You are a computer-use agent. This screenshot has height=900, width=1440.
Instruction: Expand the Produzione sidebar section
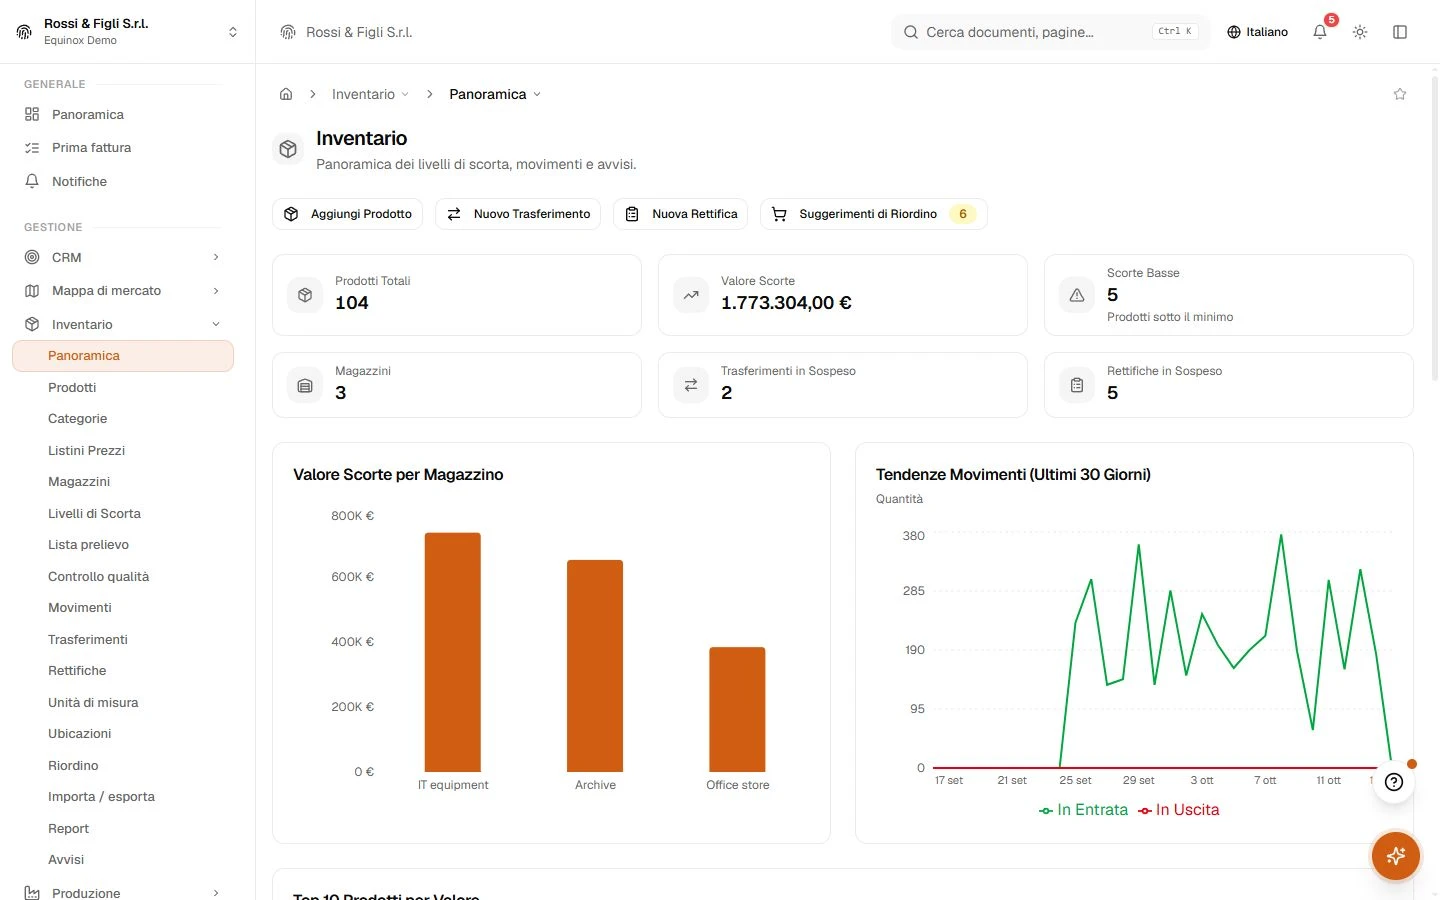pyautogui.click(x=123, y=892)
